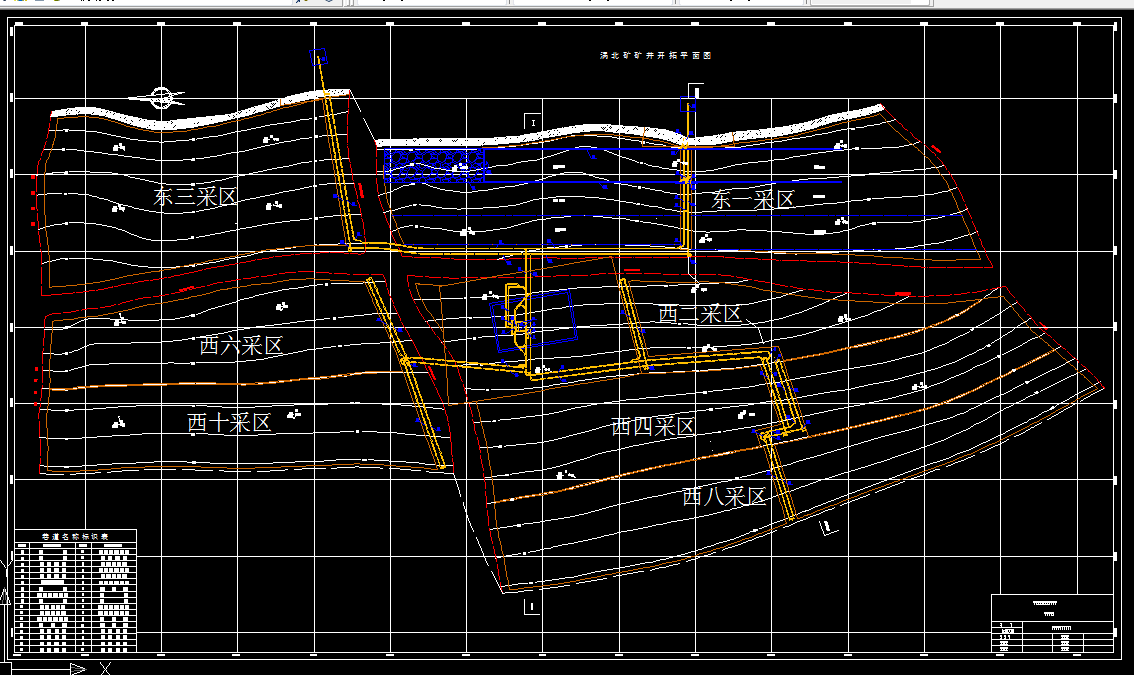
Task: Click the 巷道名称标识表 legend table heading
Action: coord(75,537)
